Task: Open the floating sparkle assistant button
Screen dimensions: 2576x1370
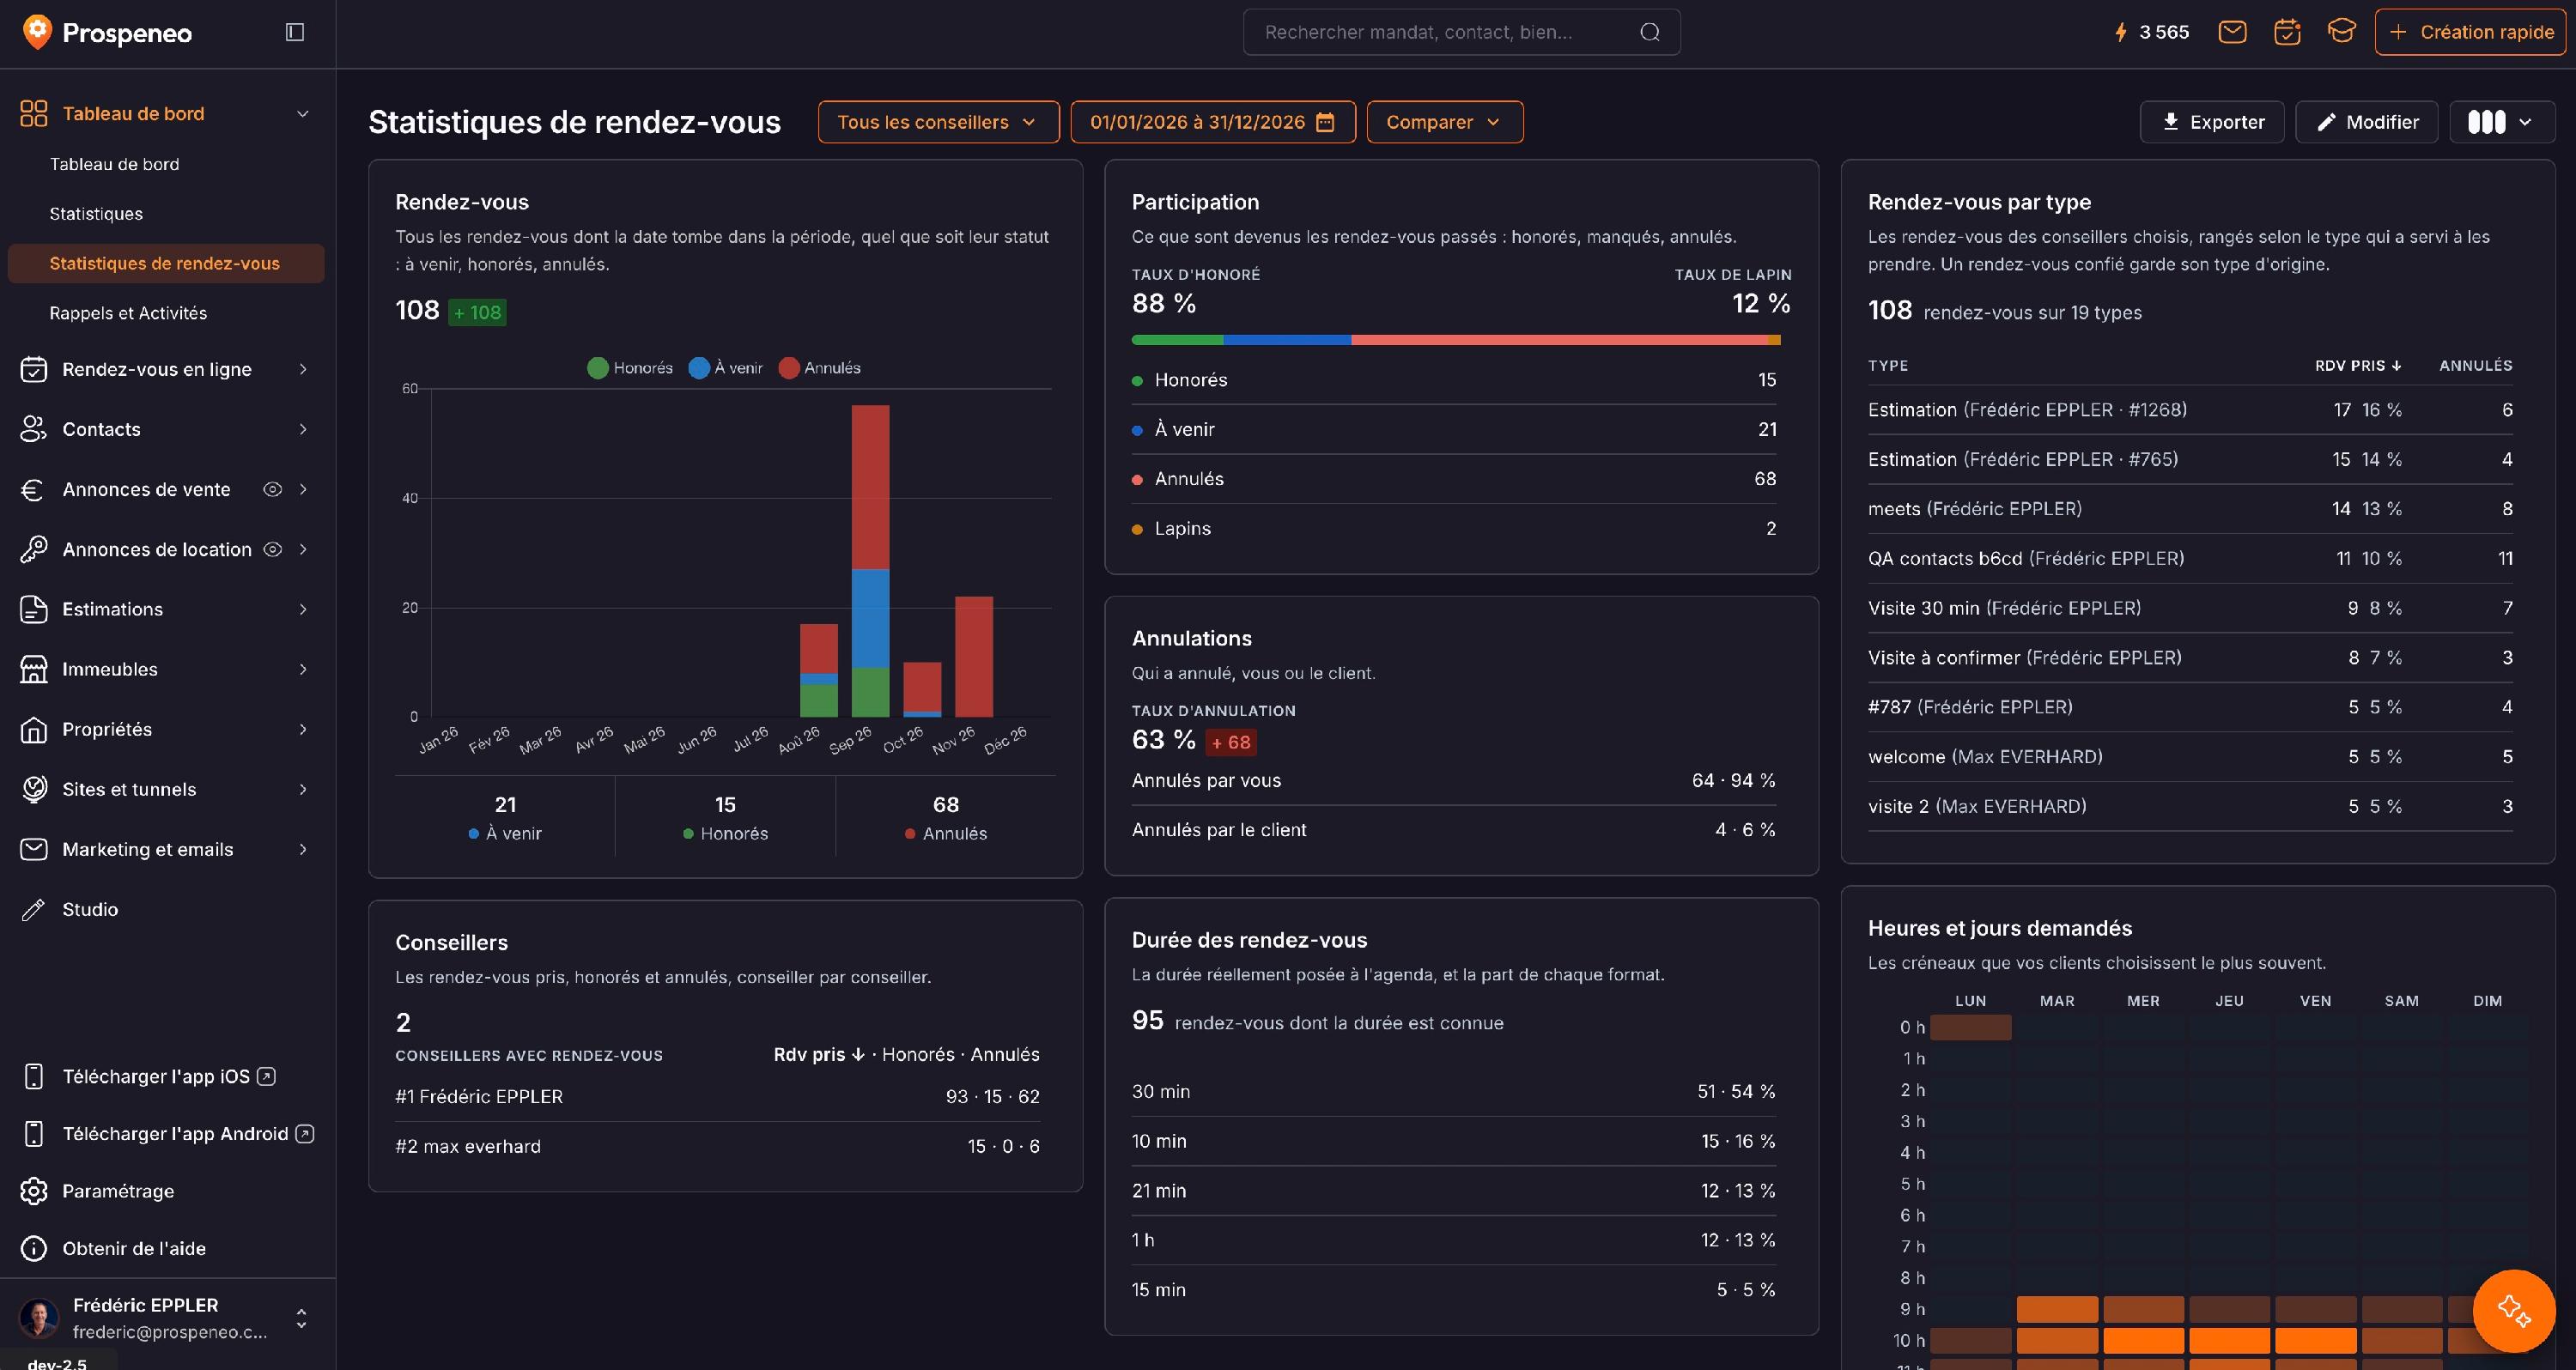Action: (2514, 1310)
